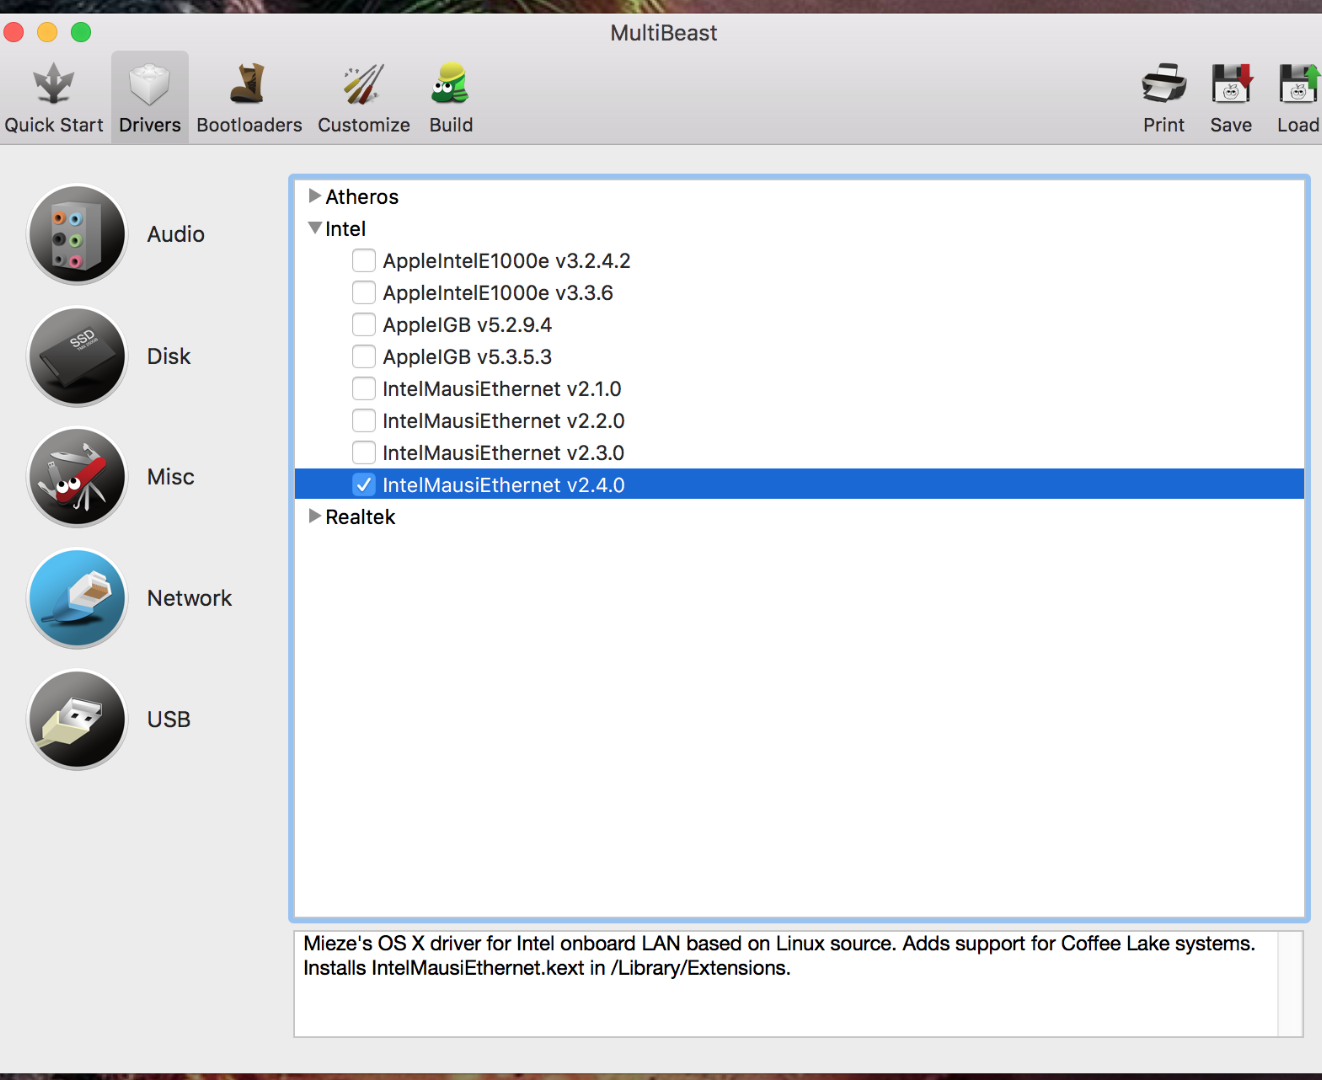Click the Load label
Viewport: 1322px width, 1080px height.
pos(1298,125)
